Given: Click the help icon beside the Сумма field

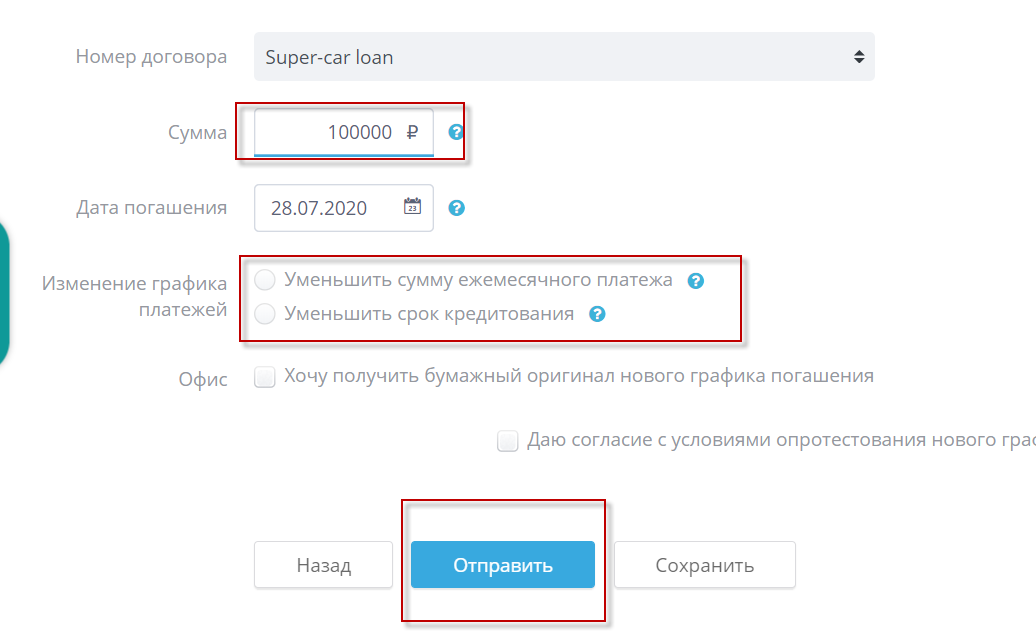Looking at the screenshot, I should (x=456, y=132).
